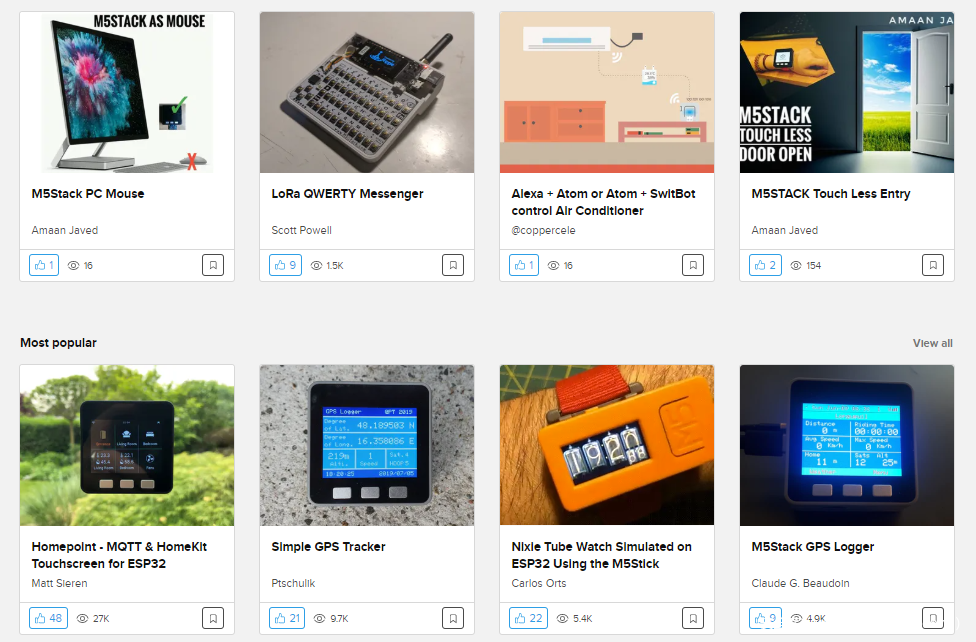Bookmark the Homepoint MQTT & HomeKit project
The image size is (976, 642).
(x=213, y=618)
